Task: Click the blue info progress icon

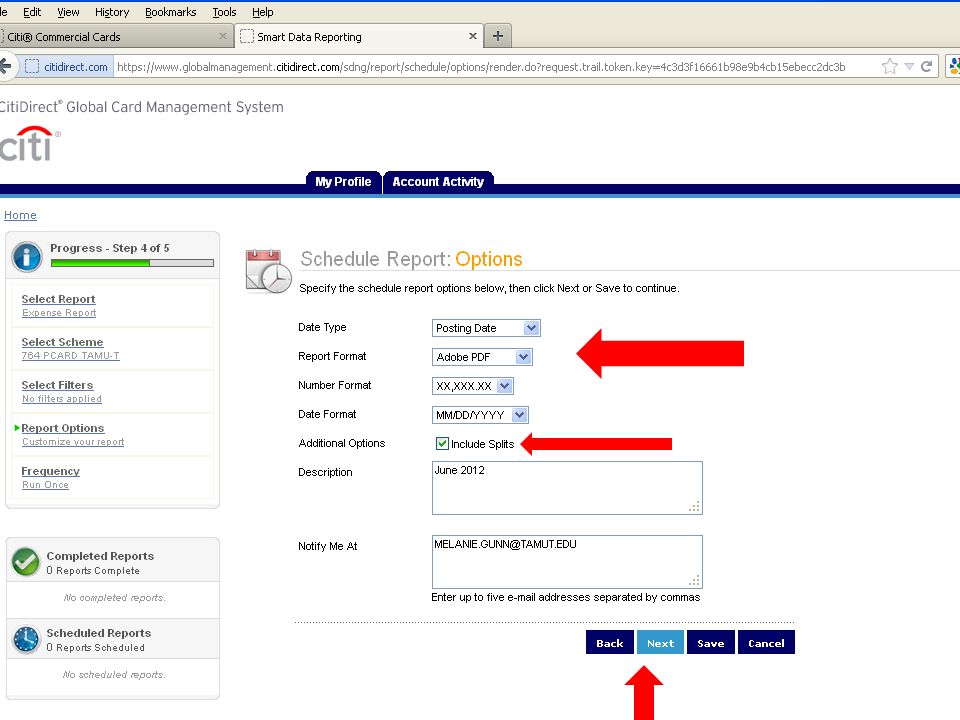Action: coord(27,257)
